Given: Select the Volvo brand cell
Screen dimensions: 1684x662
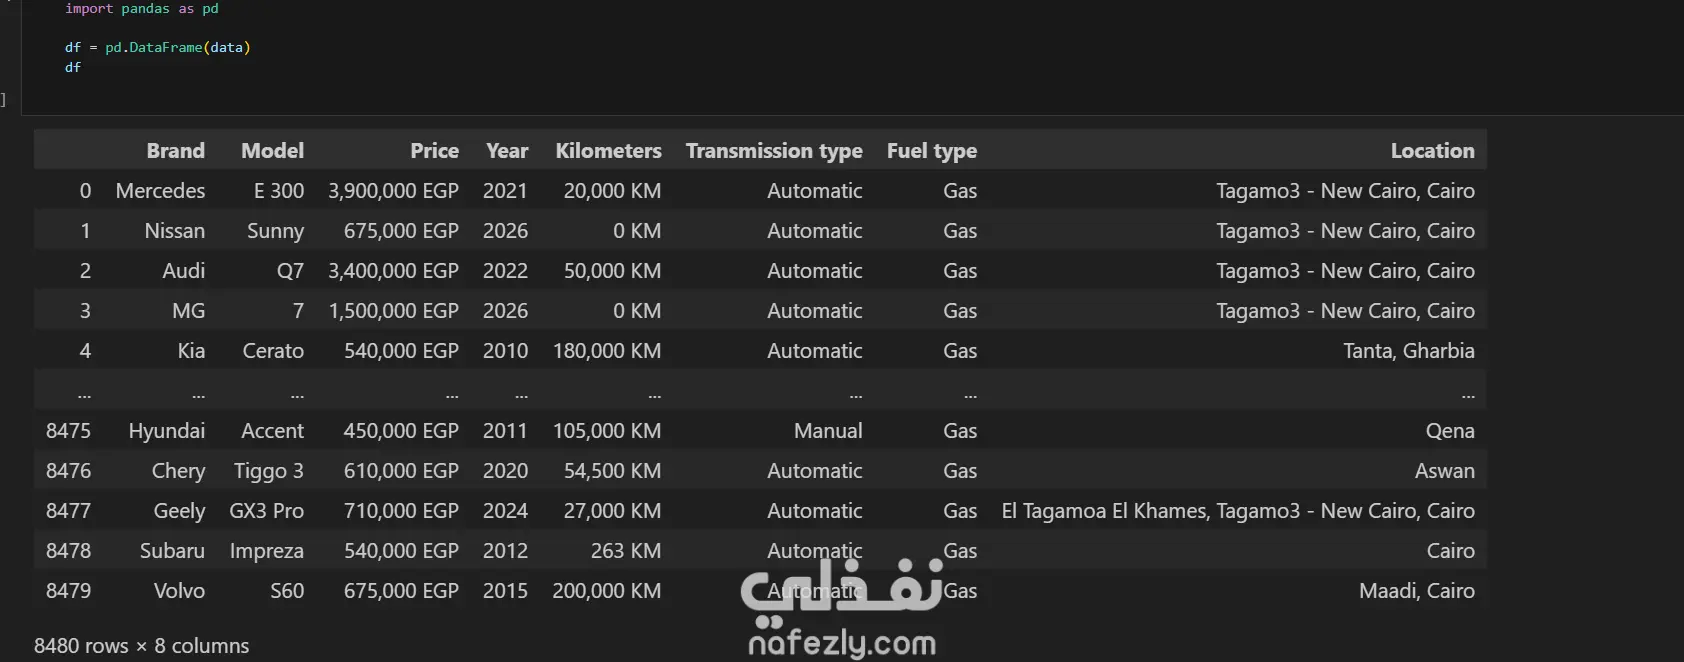Looking at the screenshot, I should [179, 591].
